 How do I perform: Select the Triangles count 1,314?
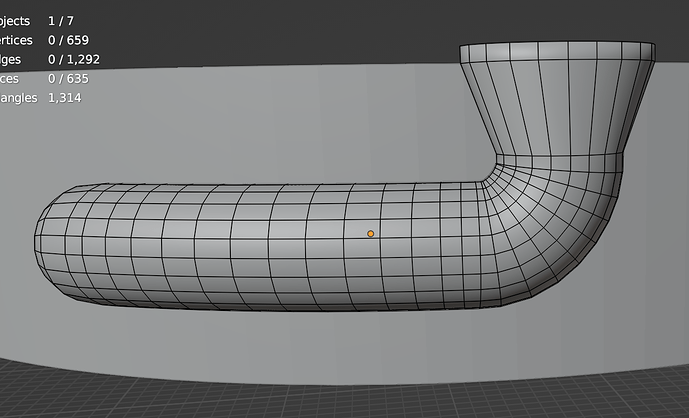tap(65, 98)
